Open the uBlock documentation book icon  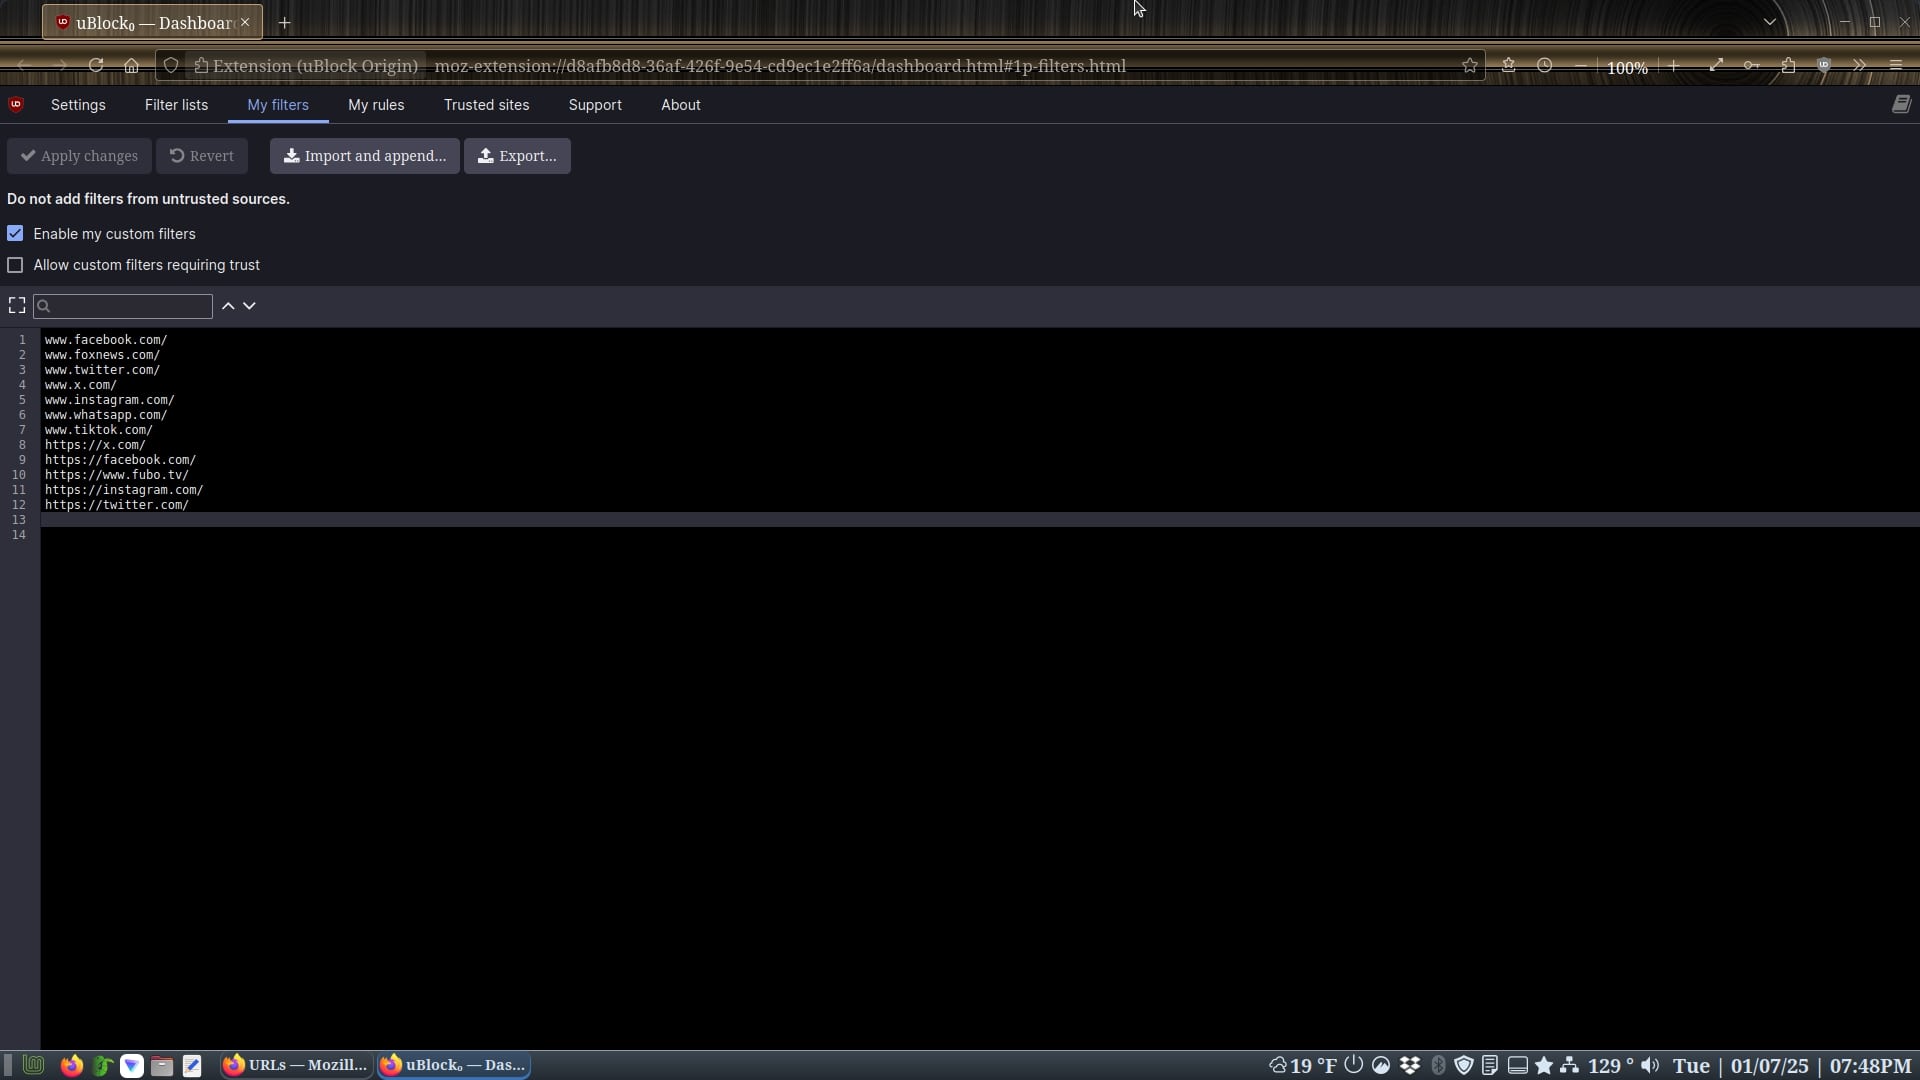pos(1901,104)
